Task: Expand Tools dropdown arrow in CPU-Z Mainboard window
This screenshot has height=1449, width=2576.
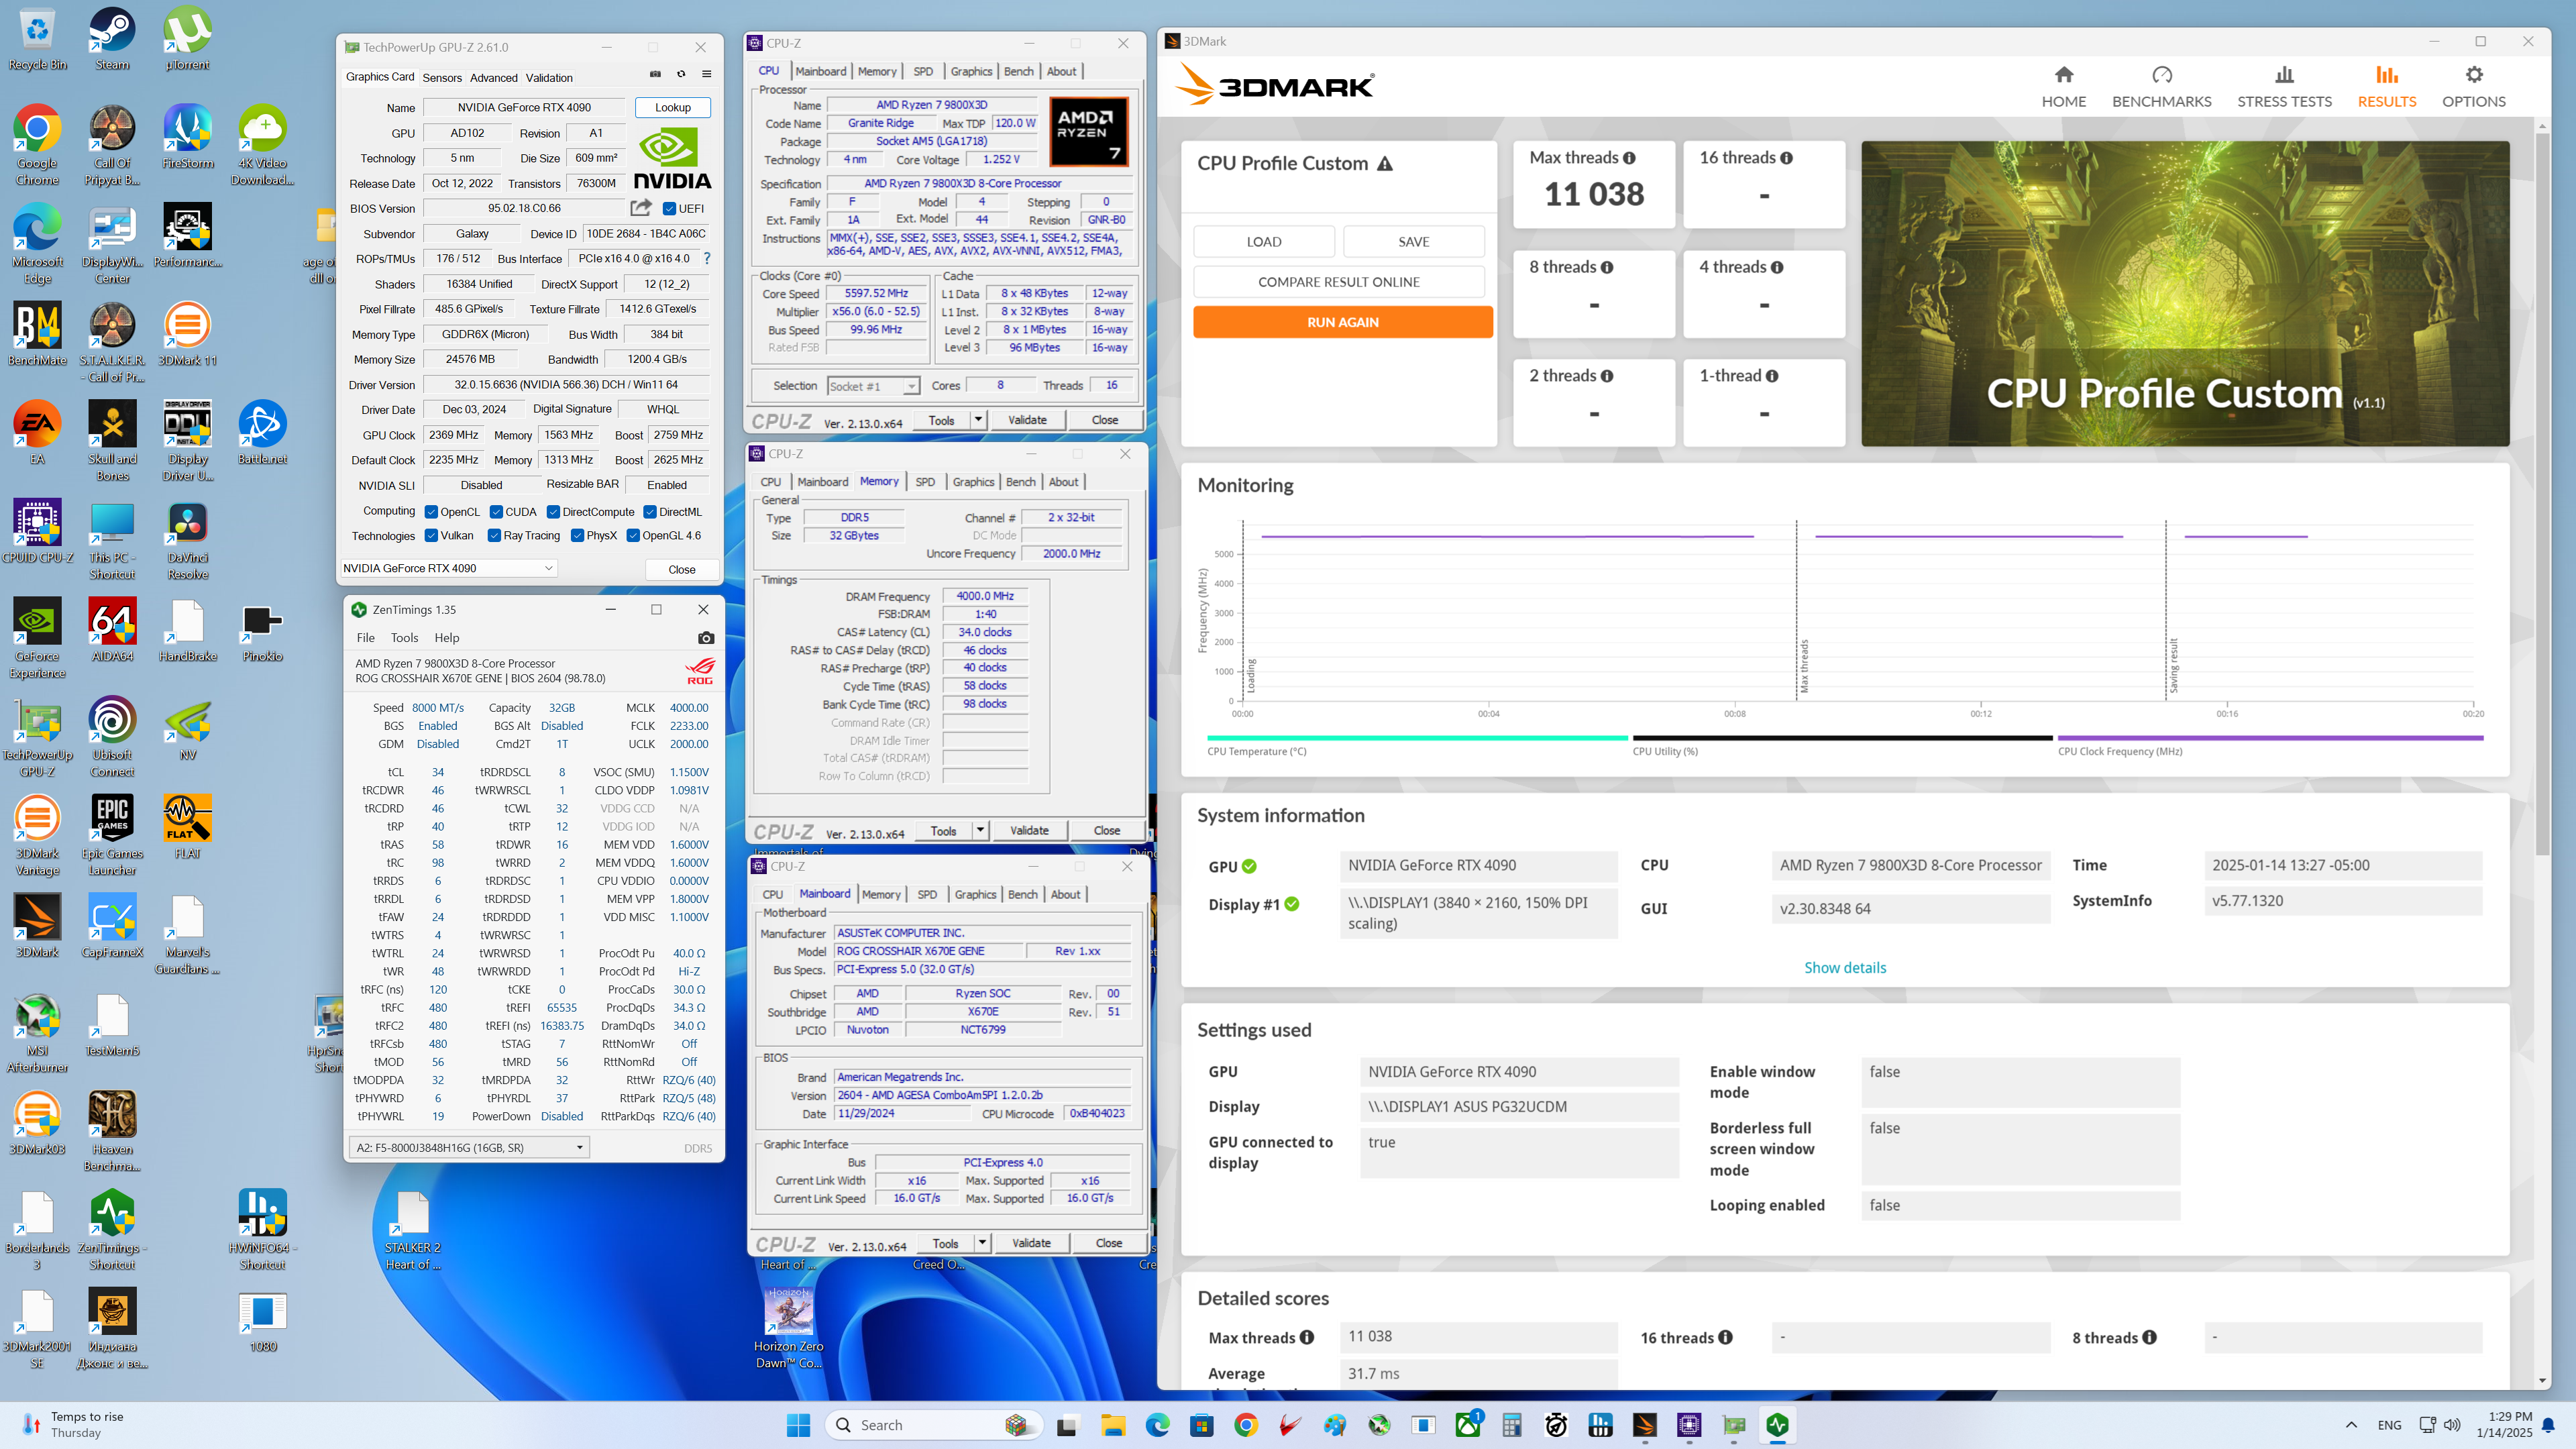Action: pos(982,1243)
